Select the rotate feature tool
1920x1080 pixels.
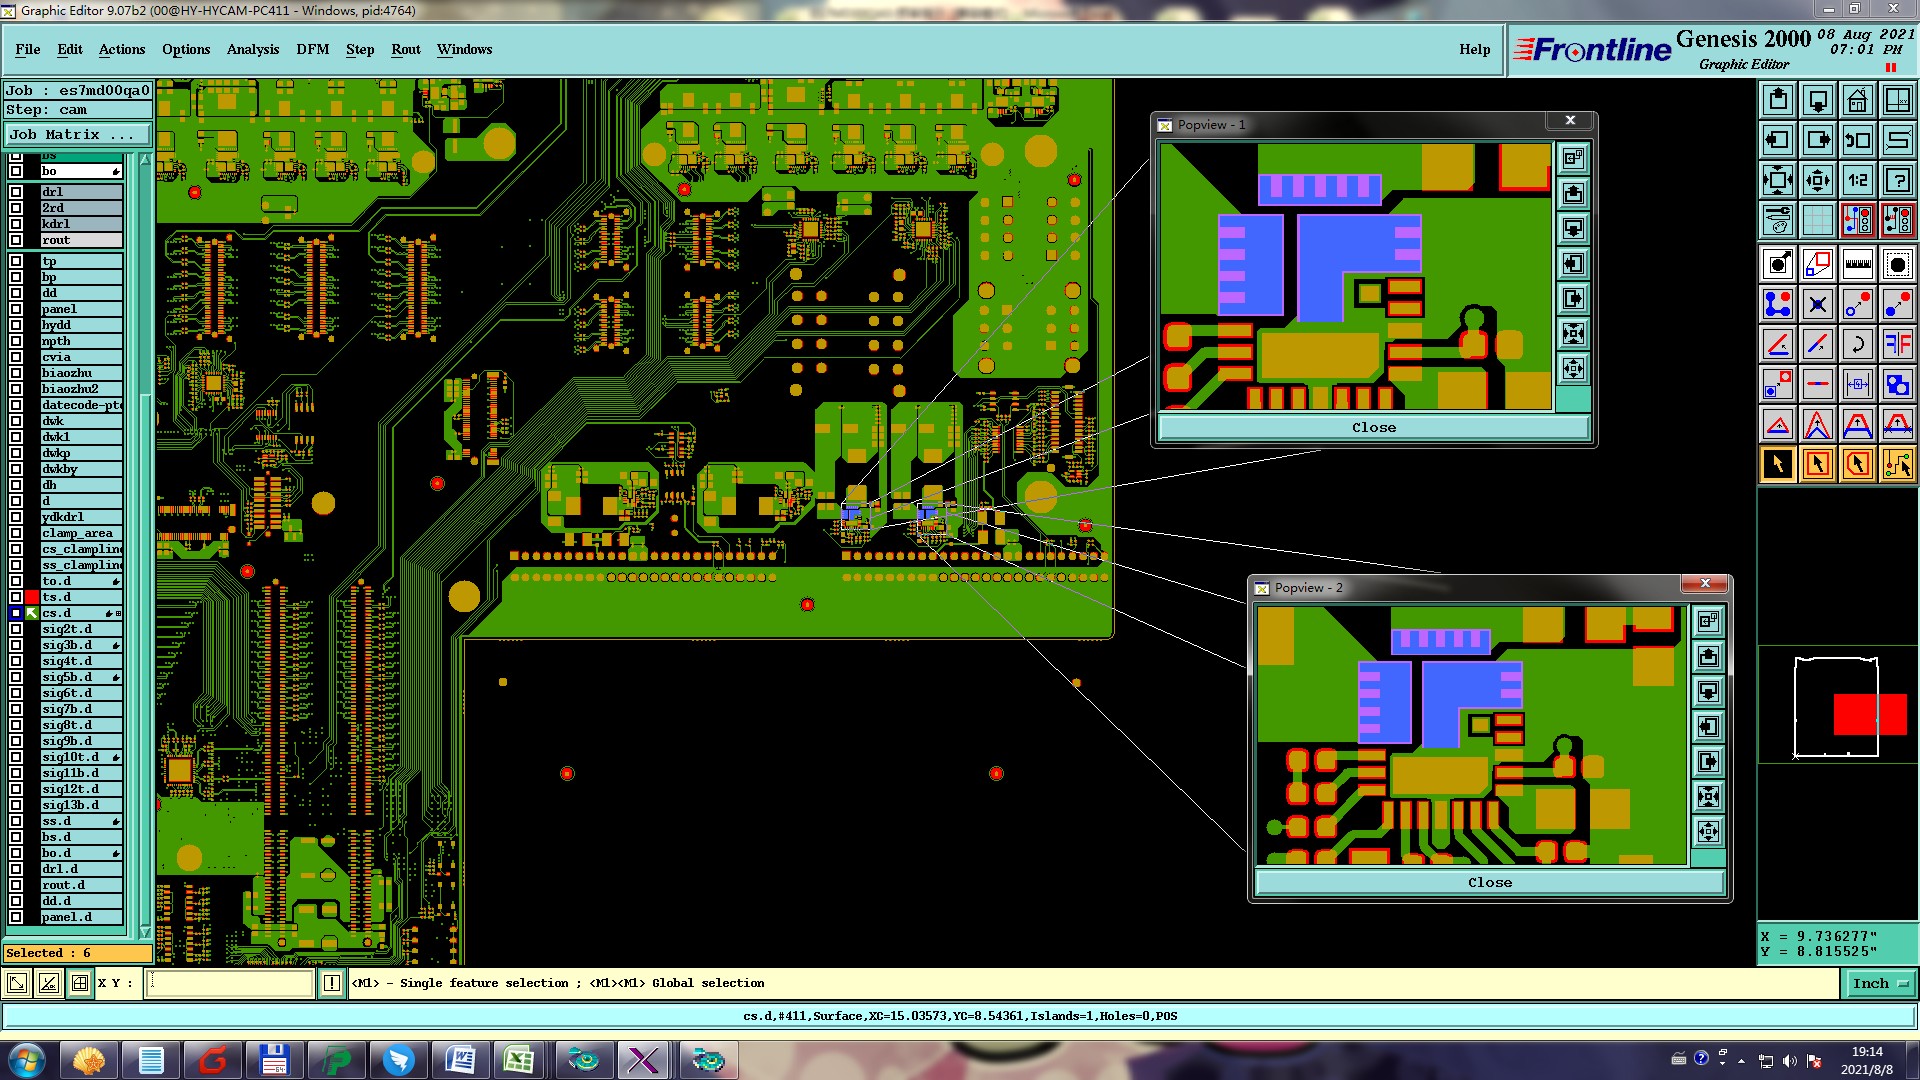pos(1857,344)
